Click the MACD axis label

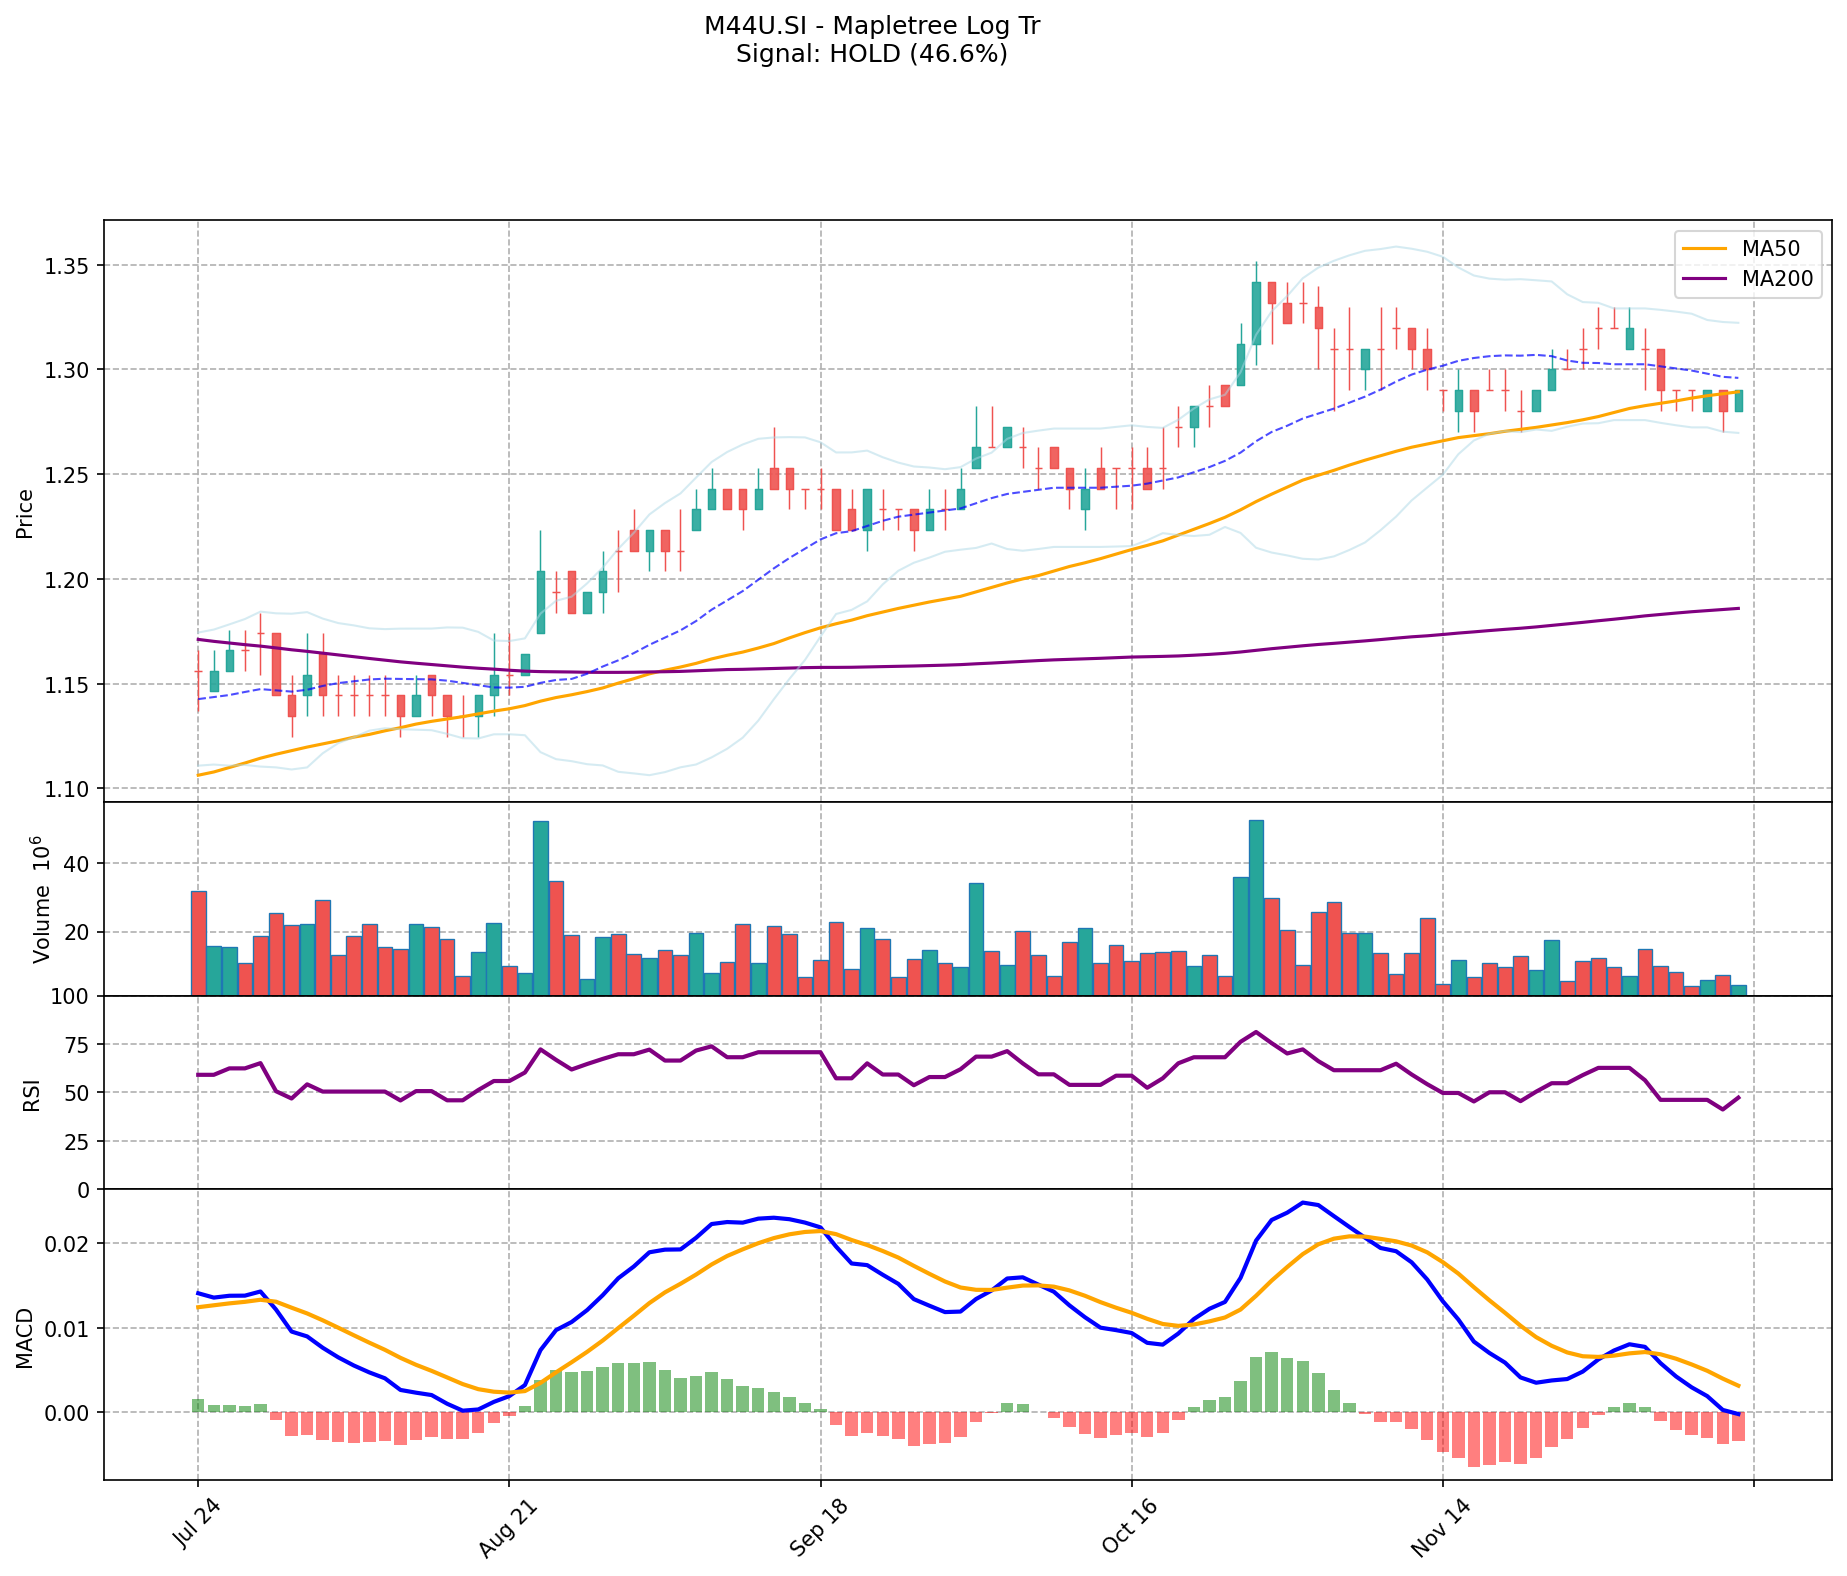point(25,1337)
